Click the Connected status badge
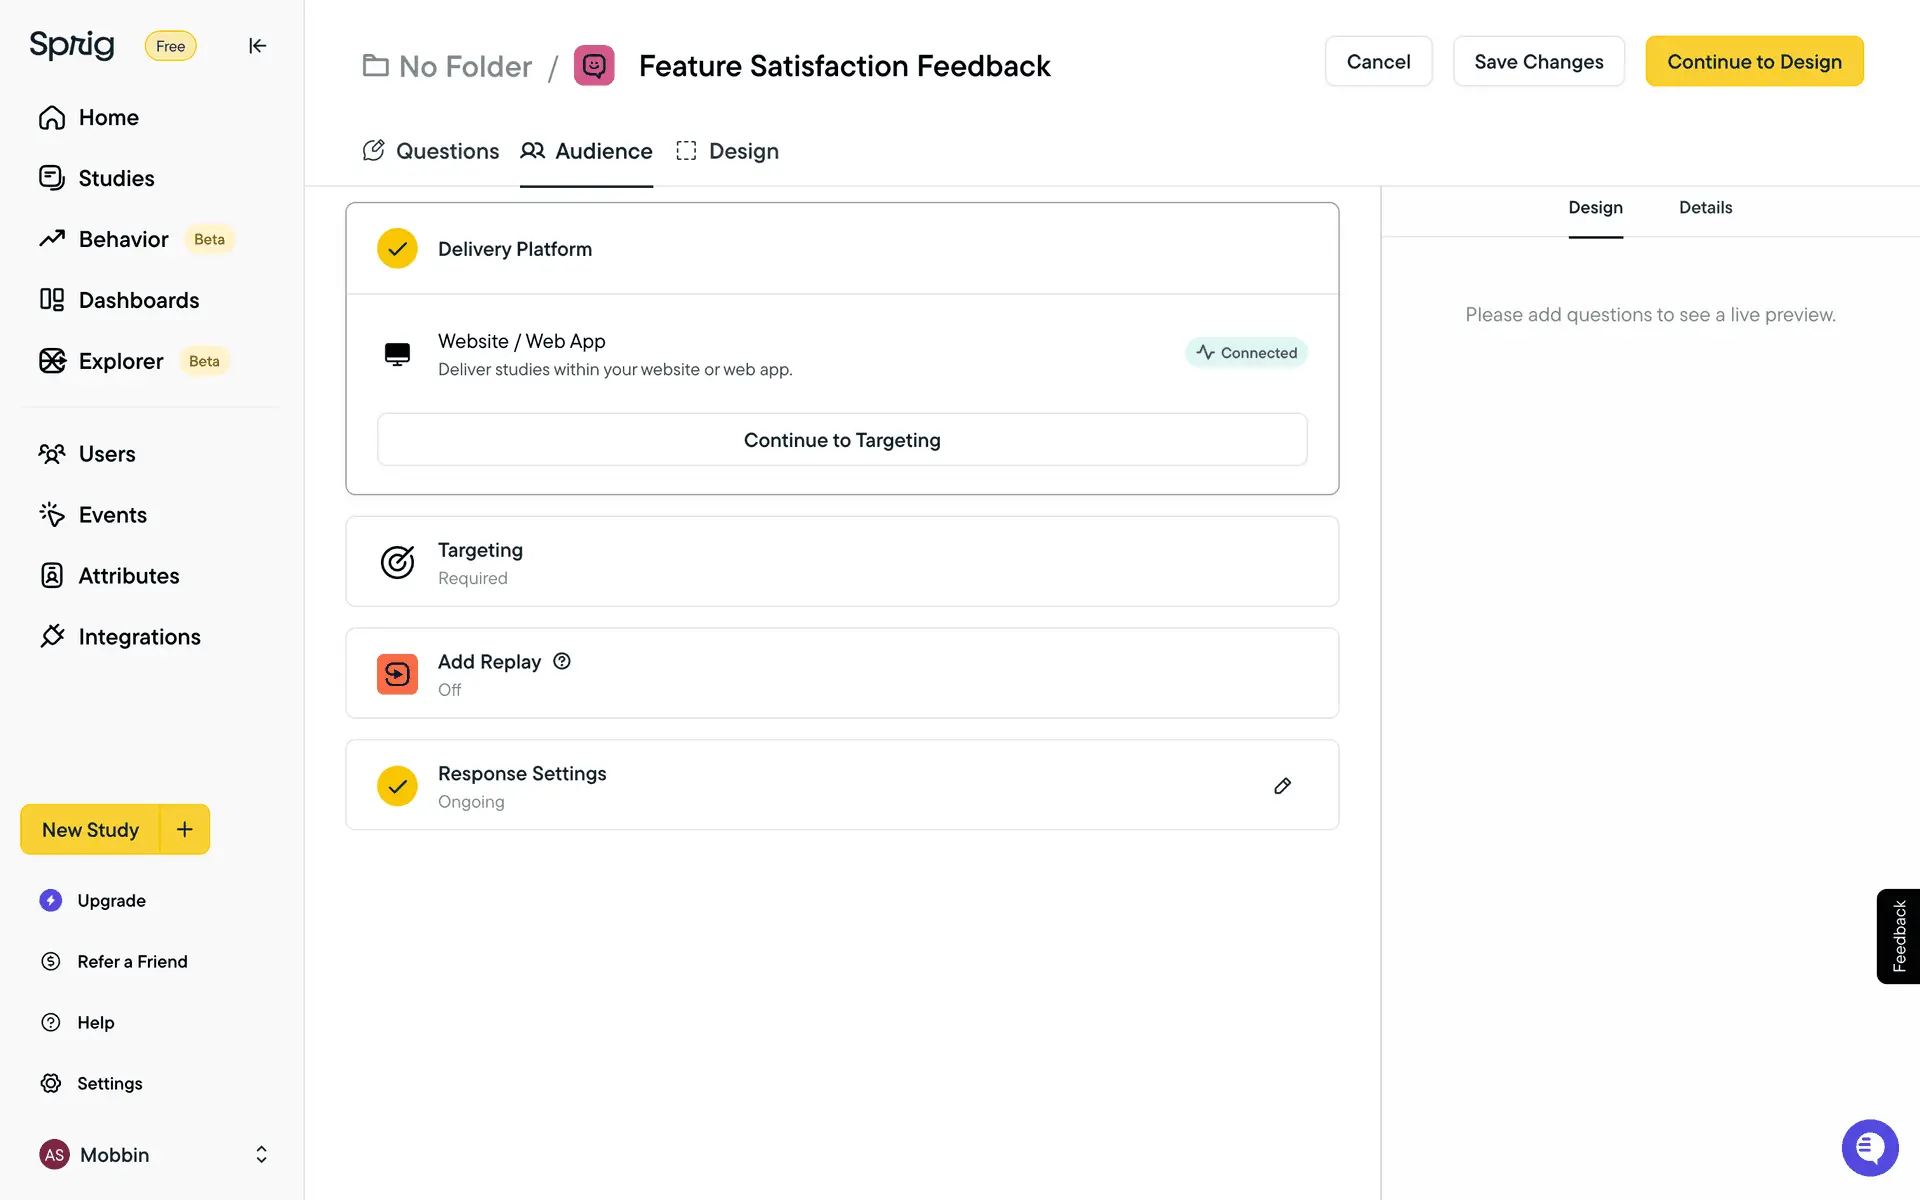This screenshot has height=1200, width=1920. point(1246,353)
